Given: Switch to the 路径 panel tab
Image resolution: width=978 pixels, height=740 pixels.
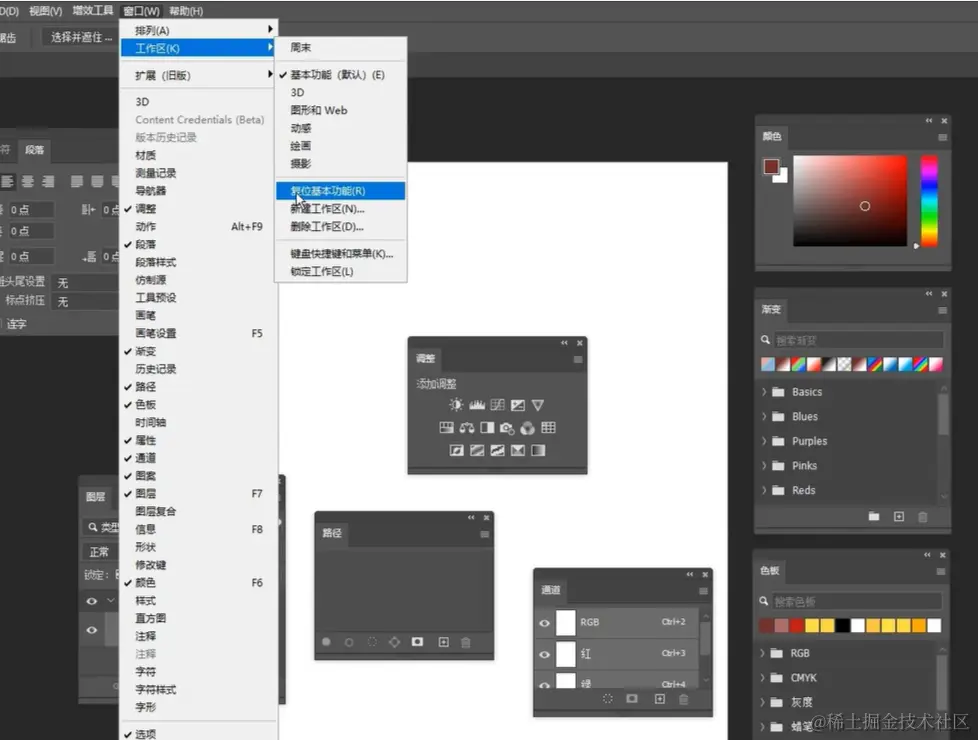Looking at the screenshot, I should (x=331, y=532).
